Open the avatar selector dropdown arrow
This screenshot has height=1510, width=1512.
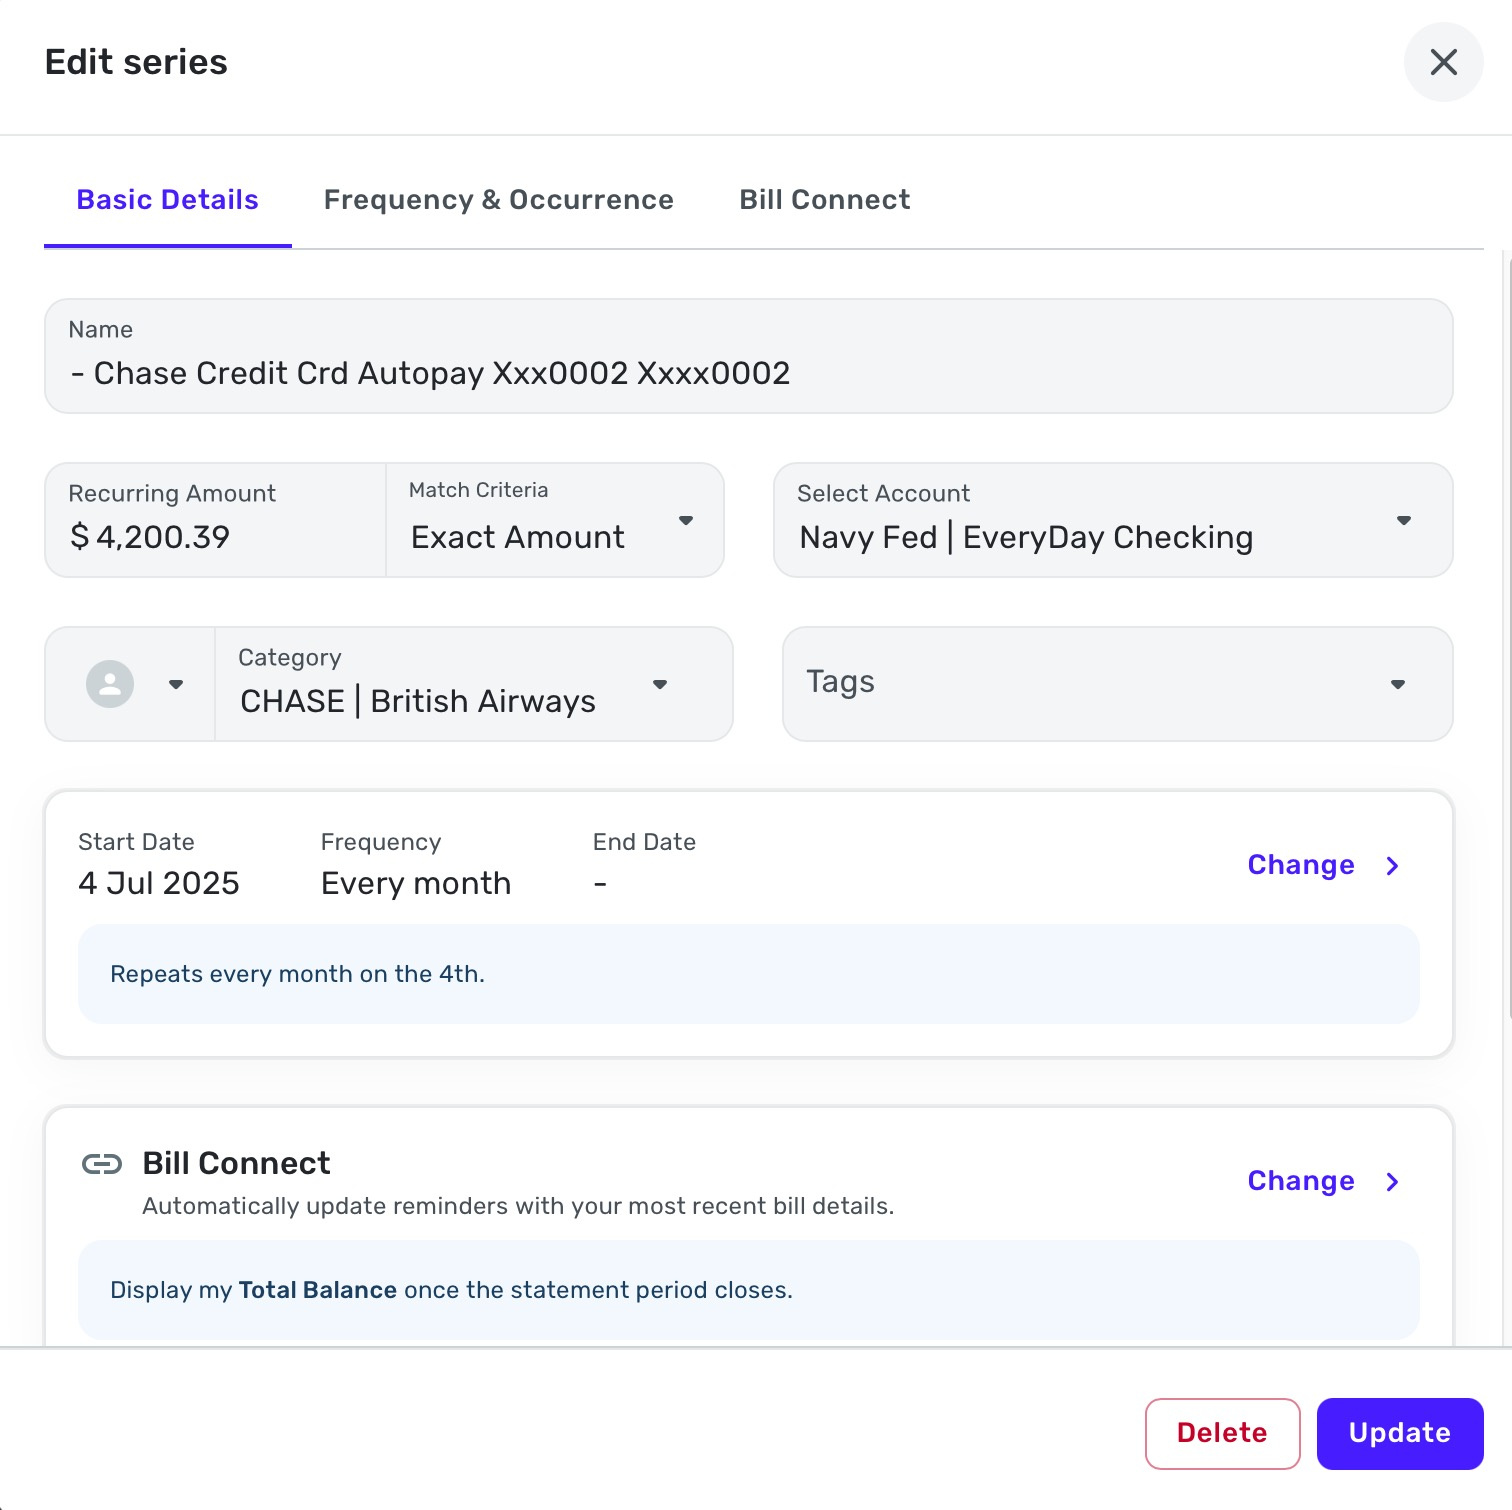pyautogui.click(x=176, y=685)
